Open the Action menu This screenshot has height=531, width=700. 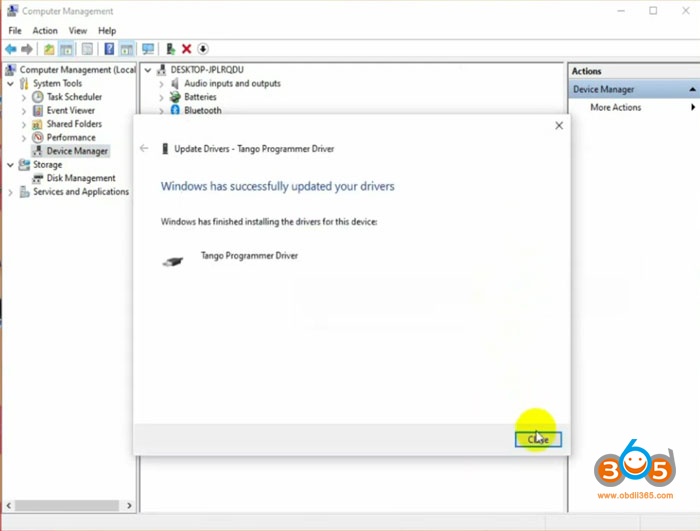click(x=45, y=31)
